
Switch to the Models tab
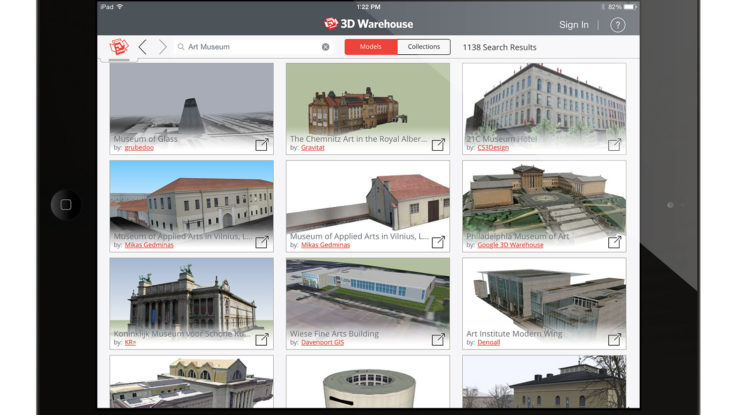tap(371, 47)
